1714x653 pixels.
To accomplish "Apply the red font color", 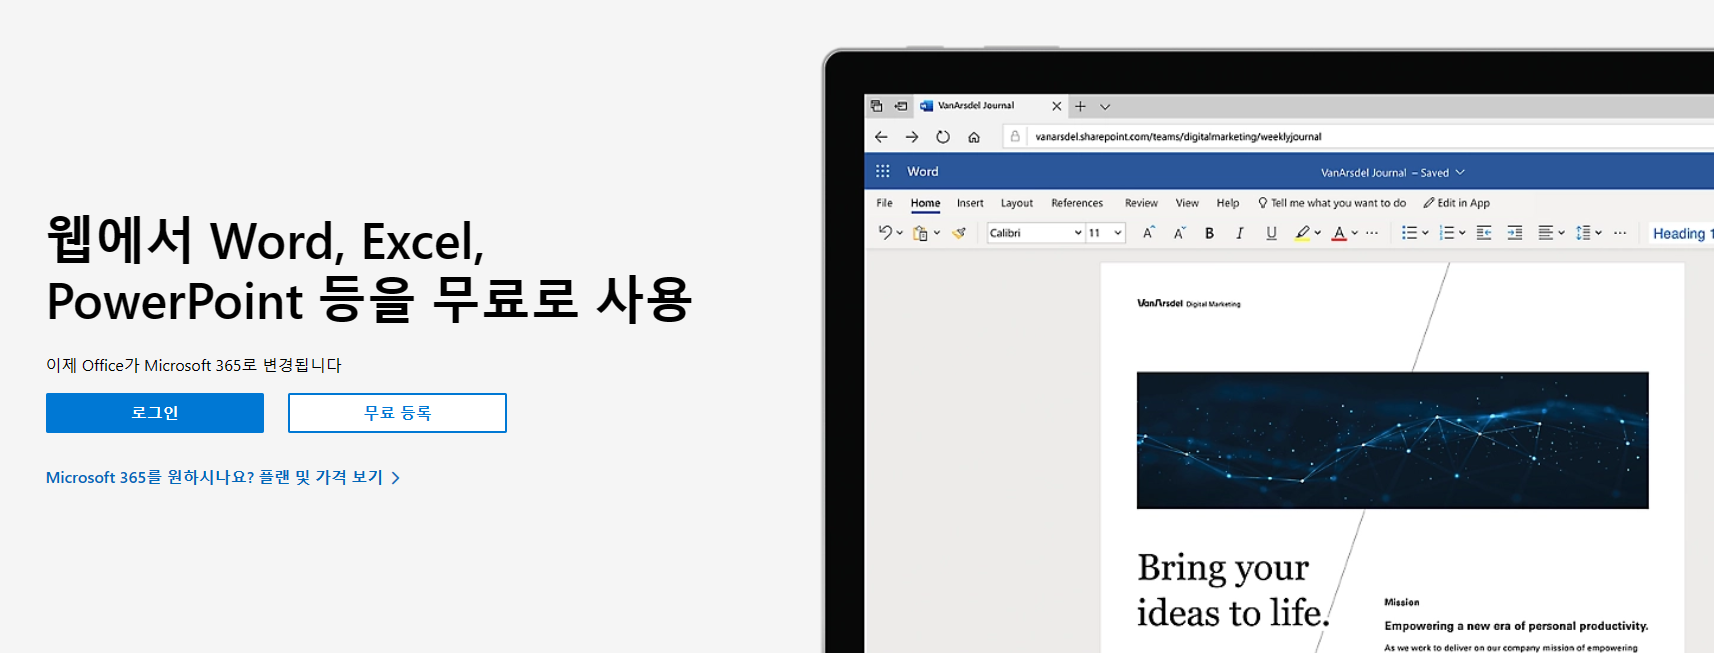I will point(1339,233).
